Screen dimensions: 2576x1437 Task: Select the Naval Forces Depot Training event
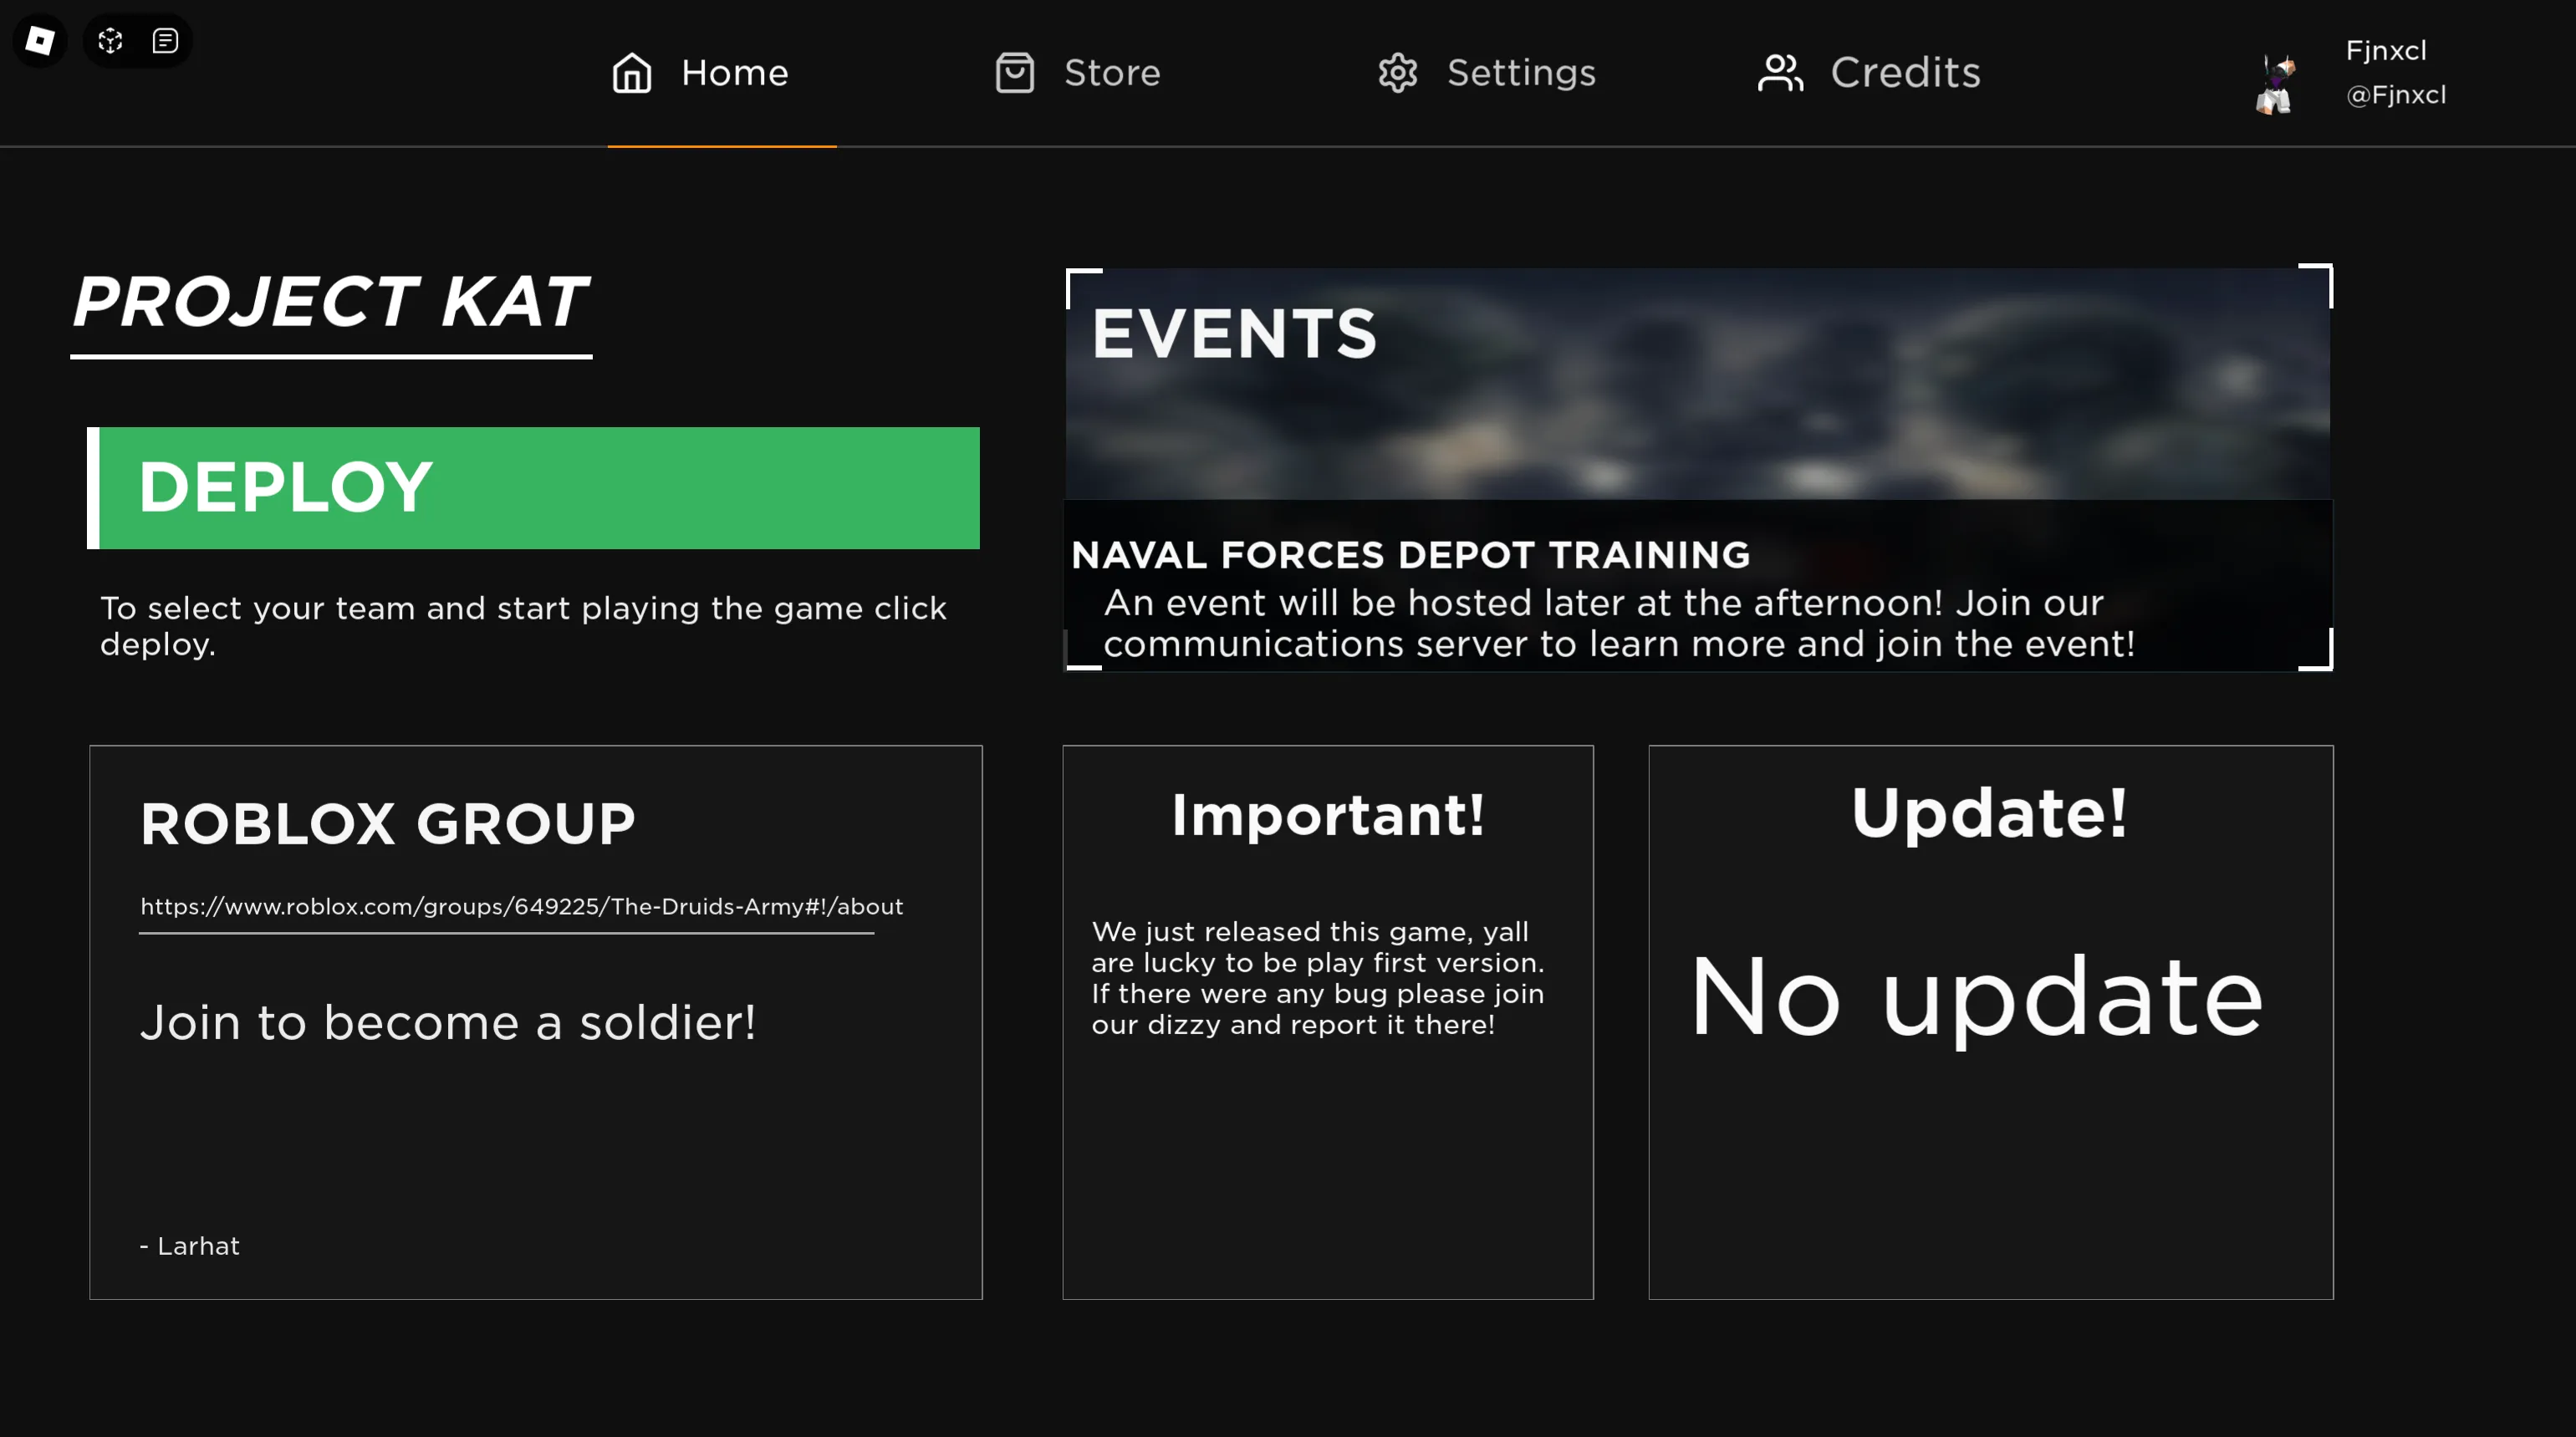coord(1410,555)
